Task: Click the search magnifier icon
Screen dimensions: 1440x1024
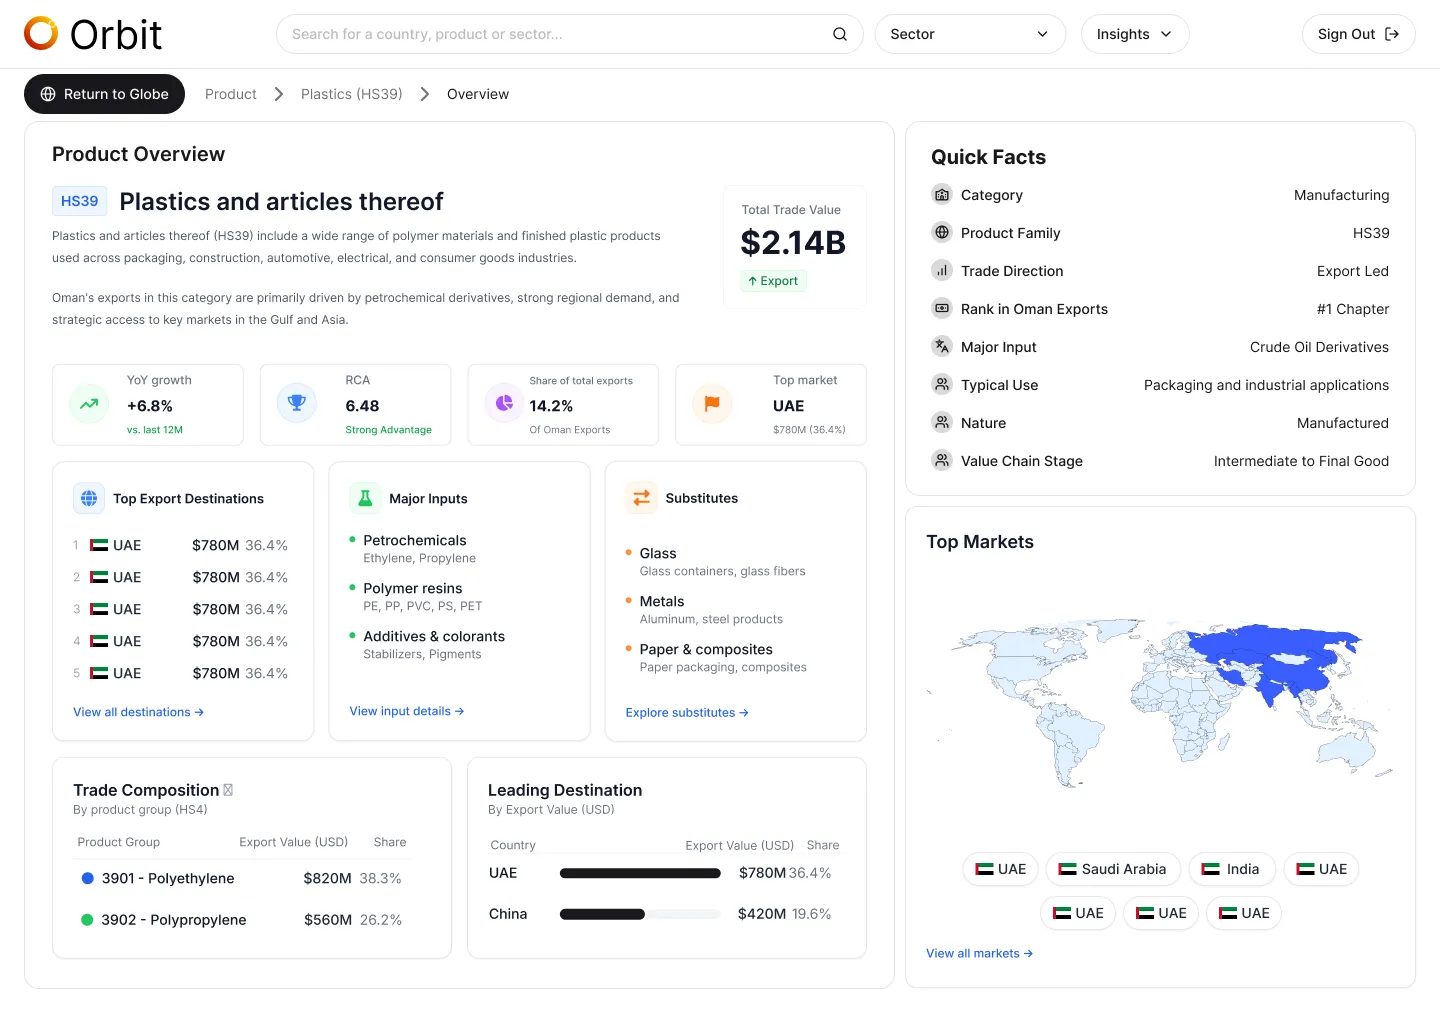Action: [x=840, y=34]
